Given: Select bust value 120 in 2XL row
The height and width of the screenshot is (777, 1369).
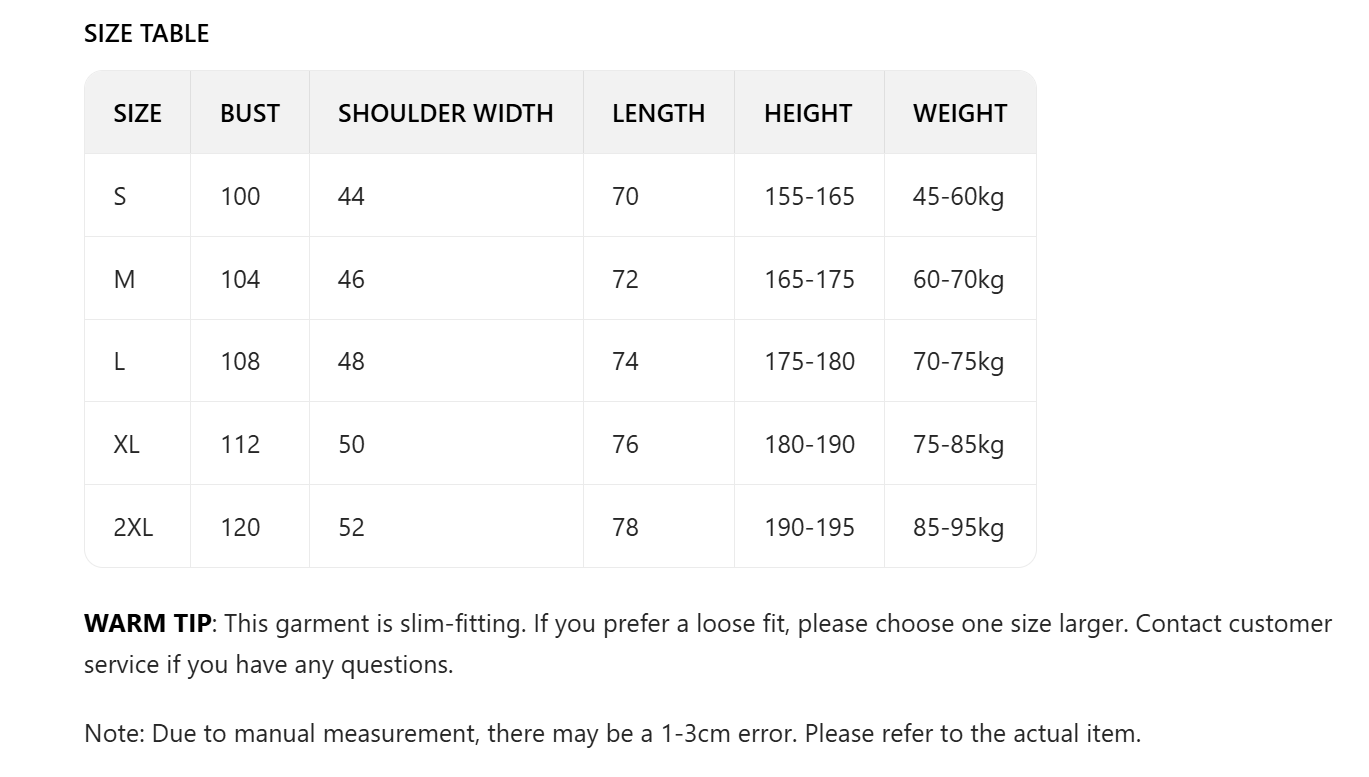Looking at the screenshot, I should pos(240,527).
